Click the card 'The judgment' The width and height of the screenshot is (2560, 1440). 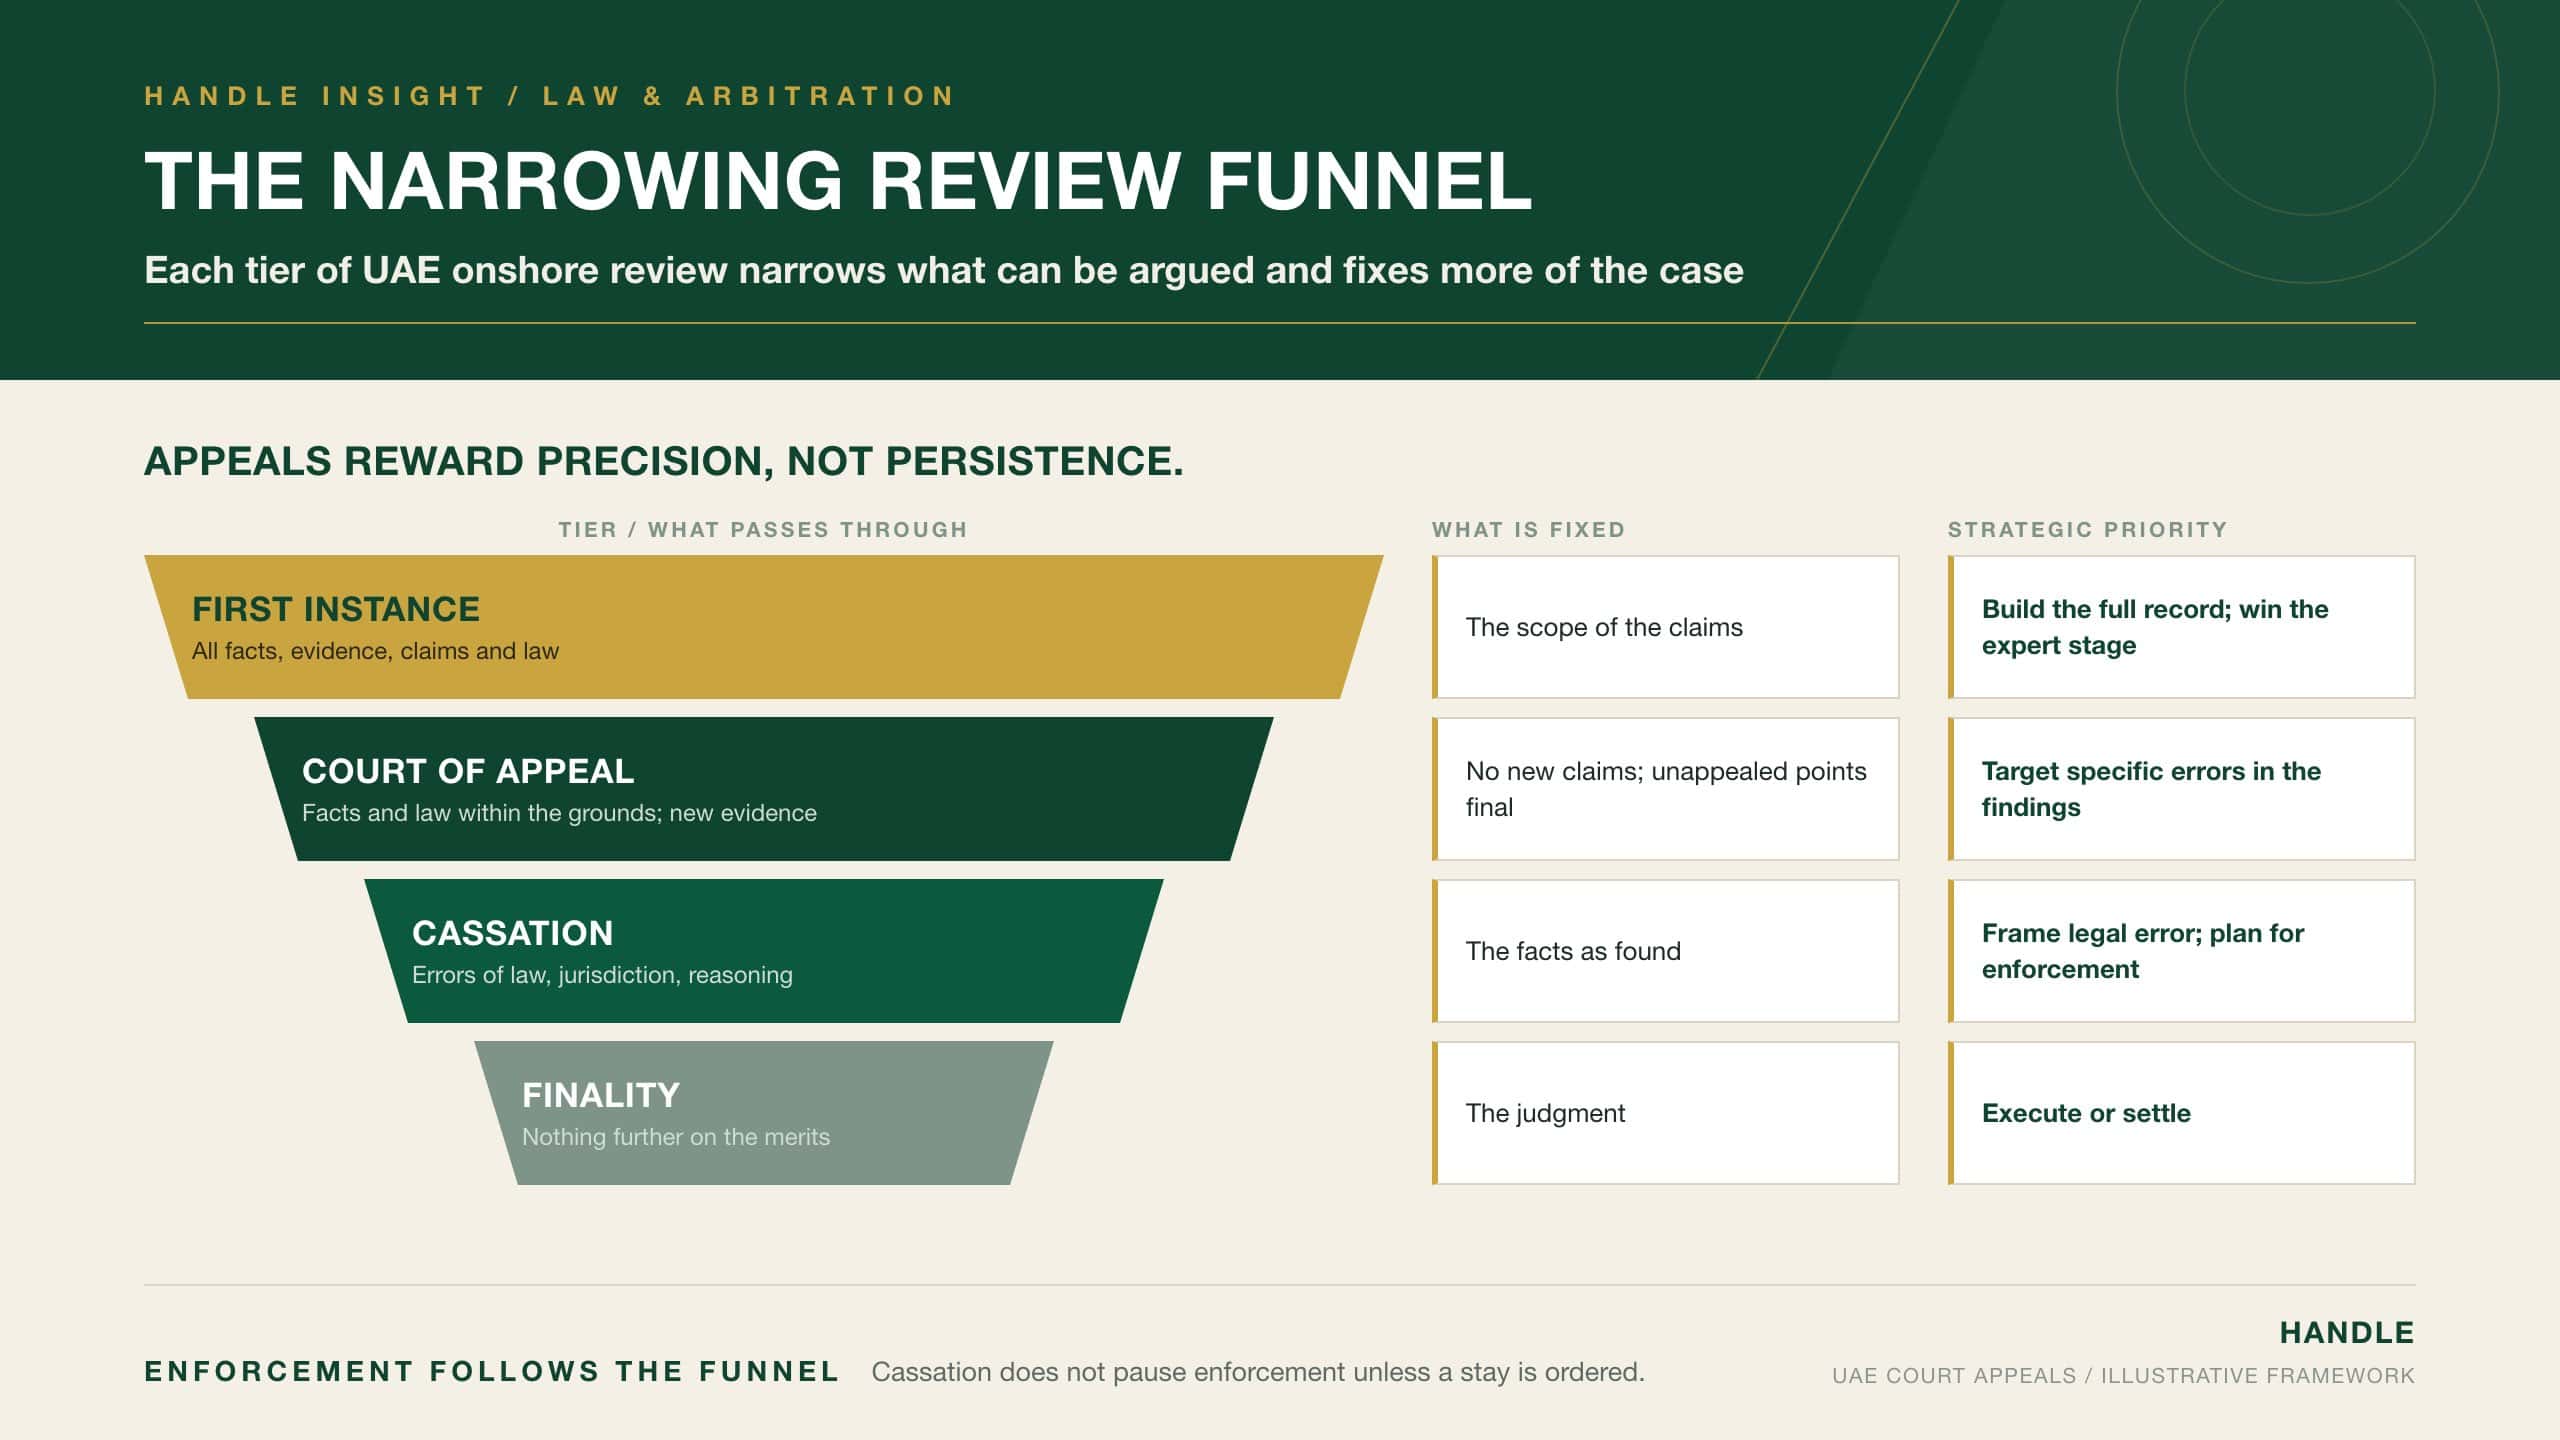pos(1666,1113)
